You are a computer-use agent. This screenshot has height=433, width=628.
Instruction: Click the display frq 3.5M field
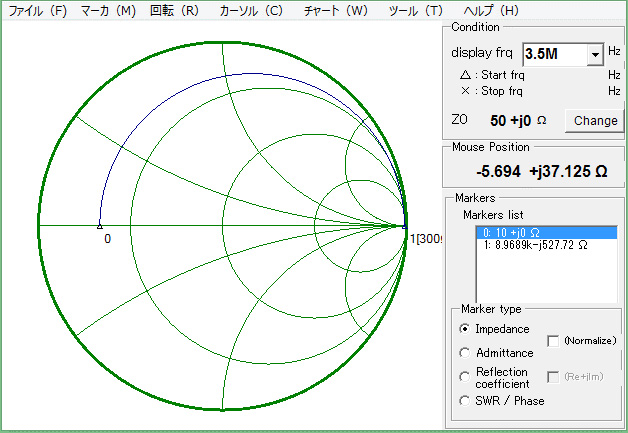(x=555, y=54)
